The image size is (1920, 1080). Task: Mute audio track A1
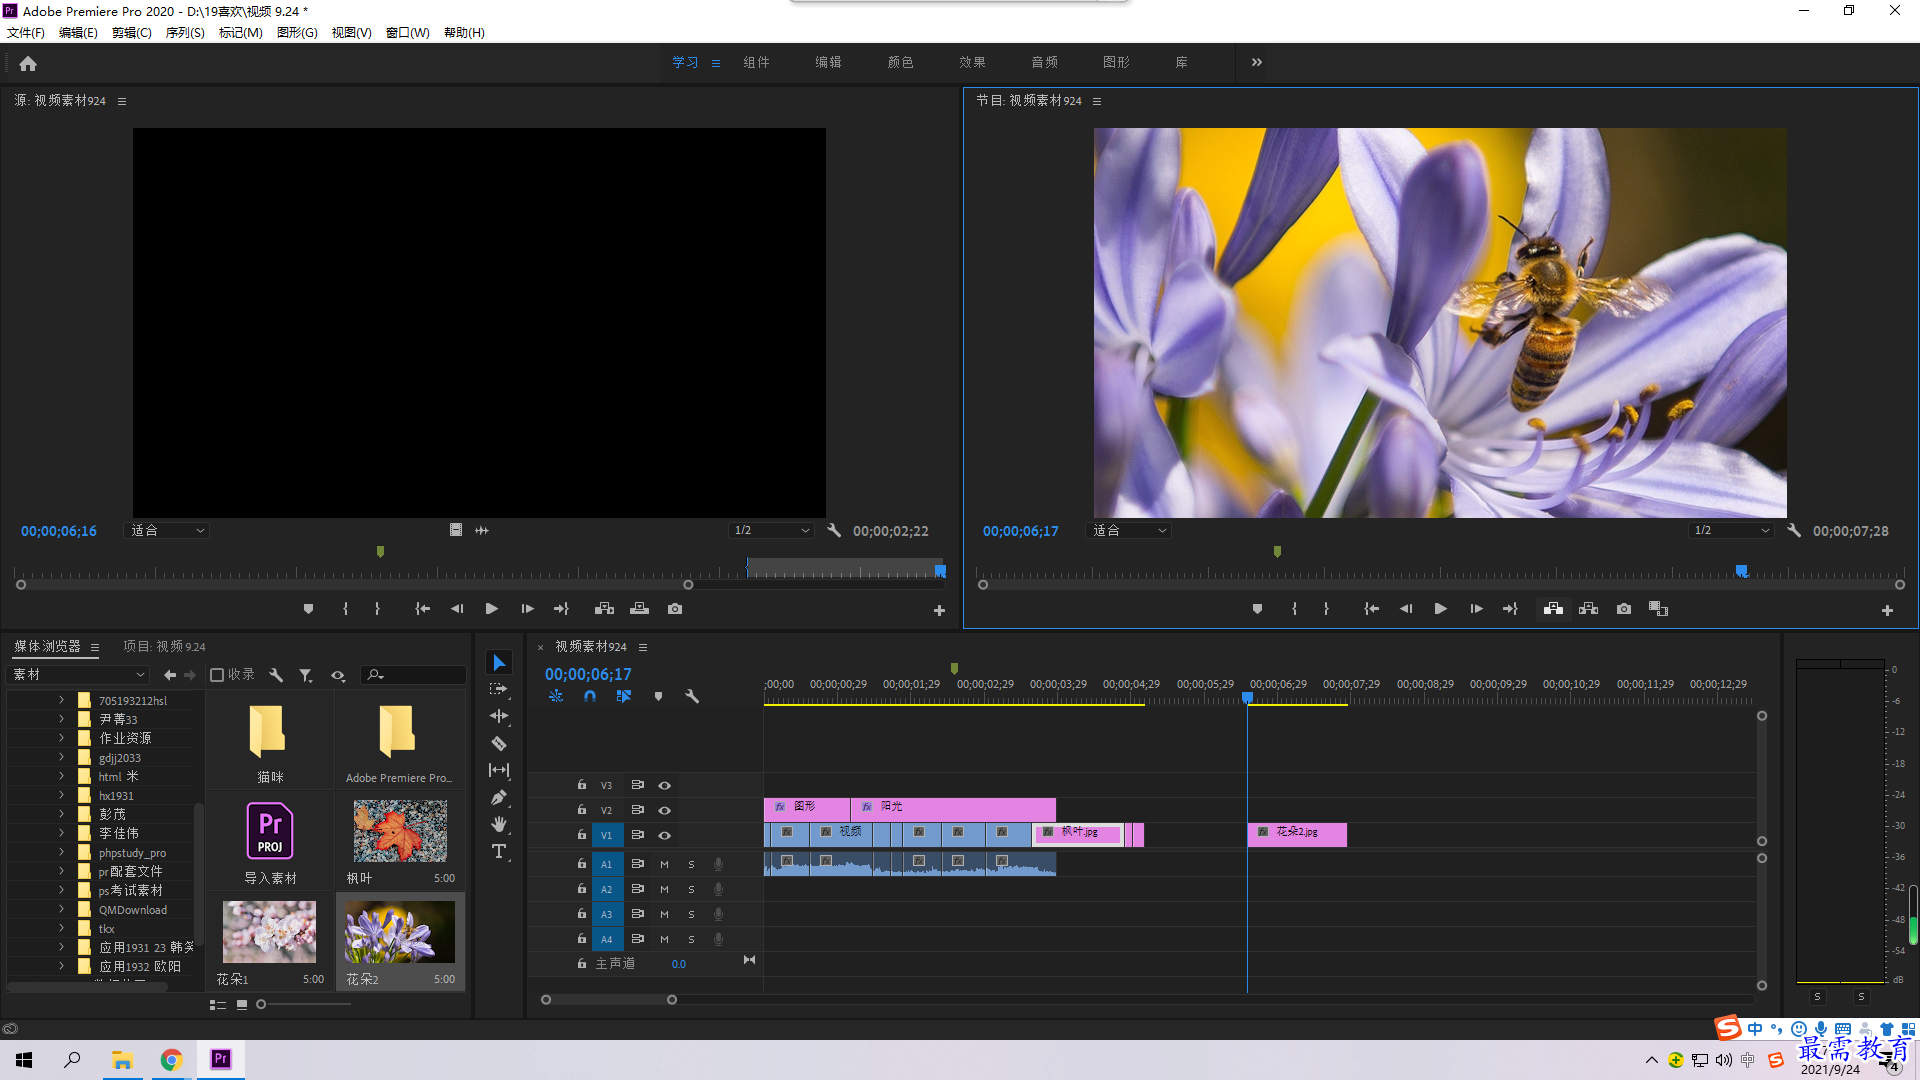click(664, 864)
